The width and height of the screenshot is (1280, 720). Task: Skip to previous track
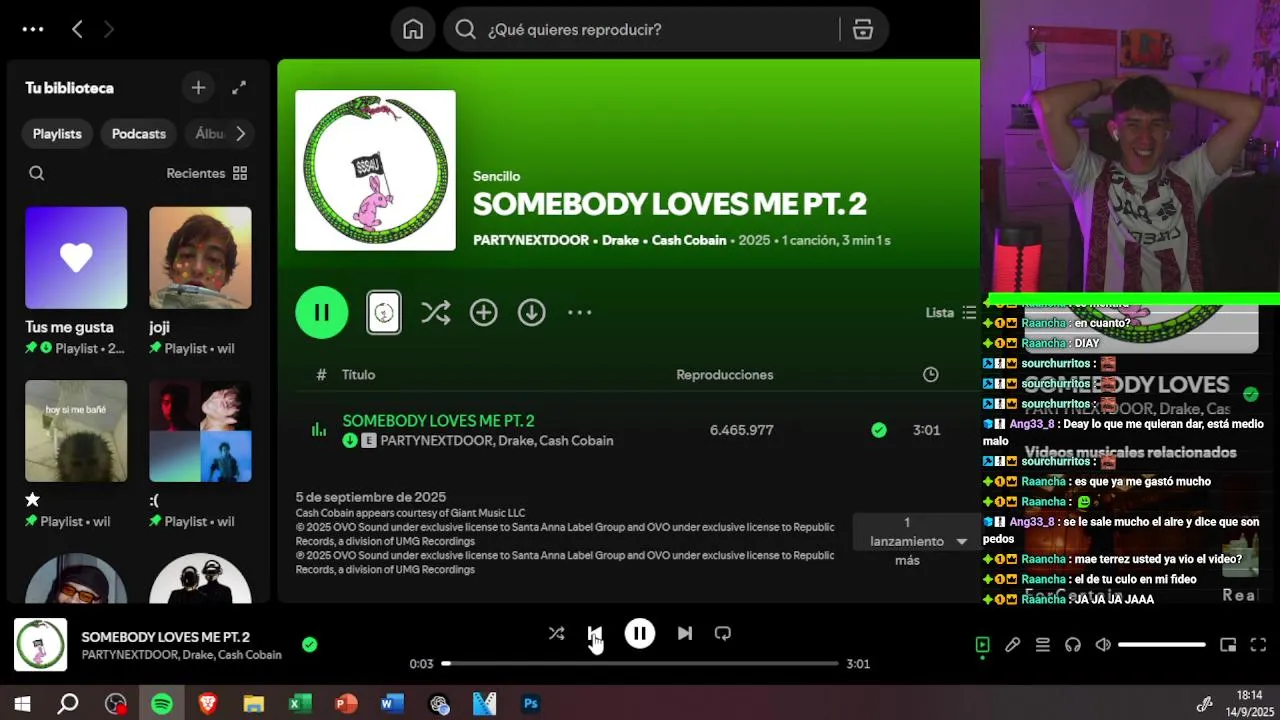click(595, 633)
